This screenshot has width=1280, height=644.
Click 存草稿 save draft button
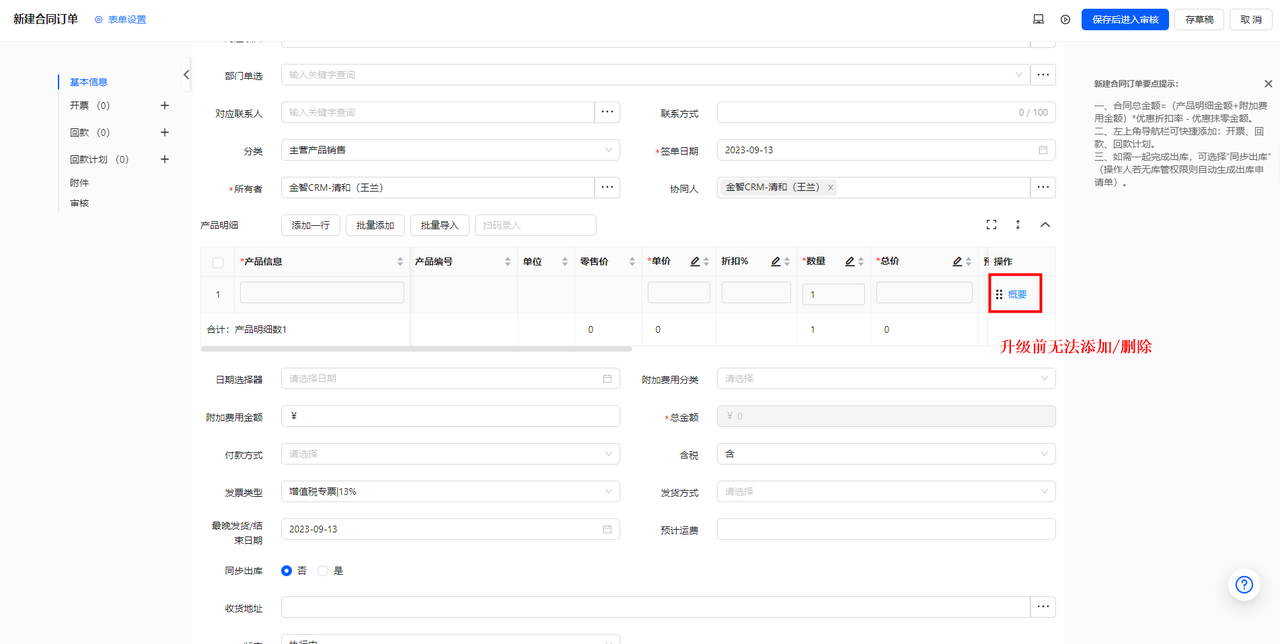[x=1199, y=19]
